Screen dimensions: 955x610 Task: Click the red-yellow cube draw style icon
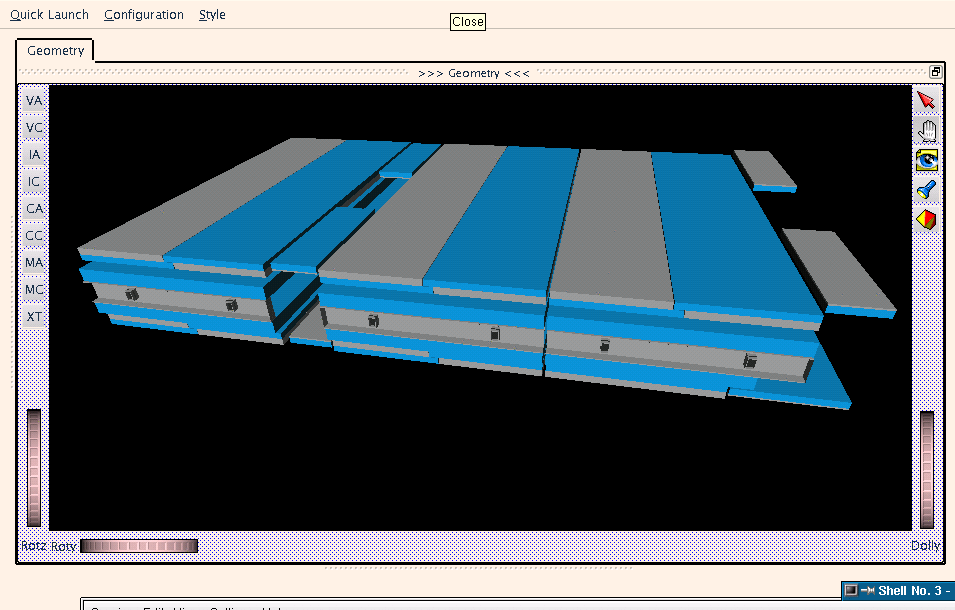pos(926,219)
